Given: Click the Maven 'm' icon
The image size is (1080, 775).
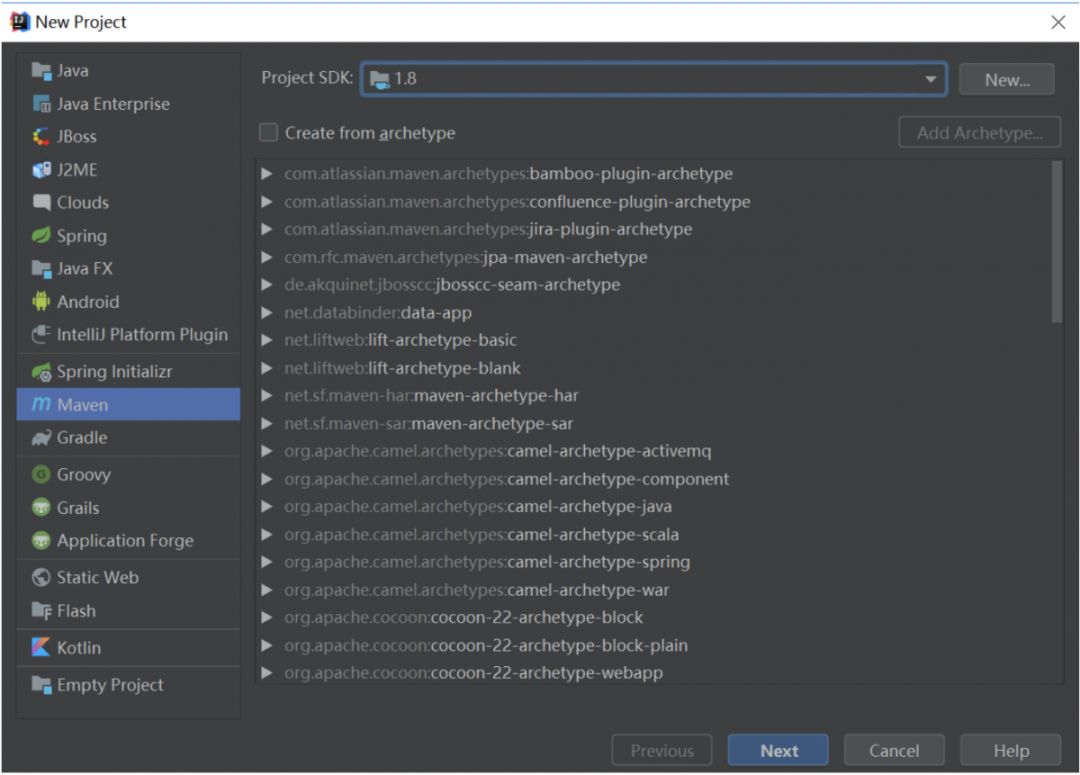Looking at the screenshot, I should 41,404.
